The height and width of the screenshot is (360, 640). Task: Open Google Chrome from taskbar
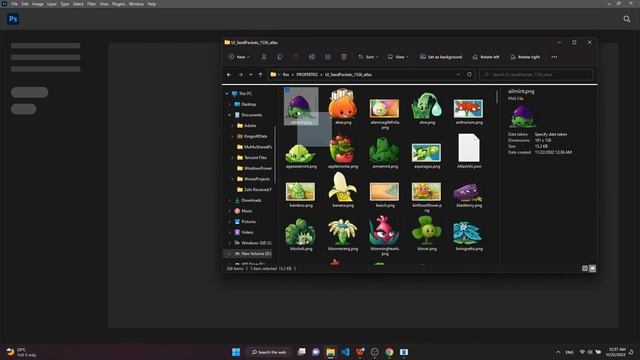pos(389,352)
